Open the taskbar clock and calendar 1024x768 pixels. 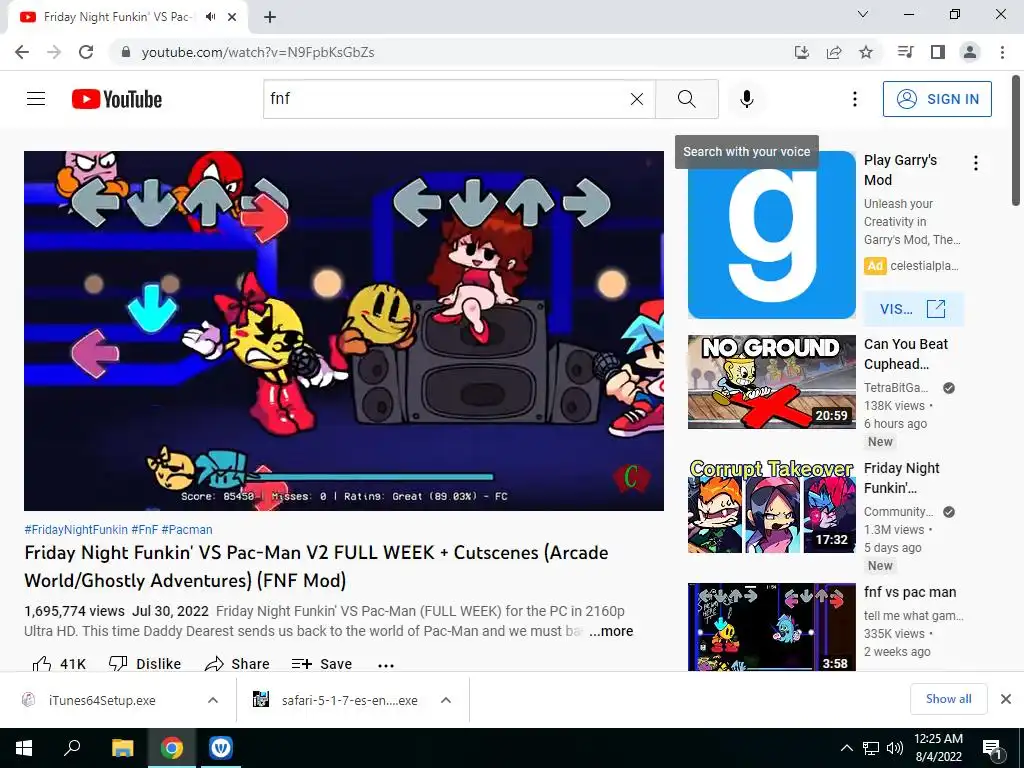[938, 748]
